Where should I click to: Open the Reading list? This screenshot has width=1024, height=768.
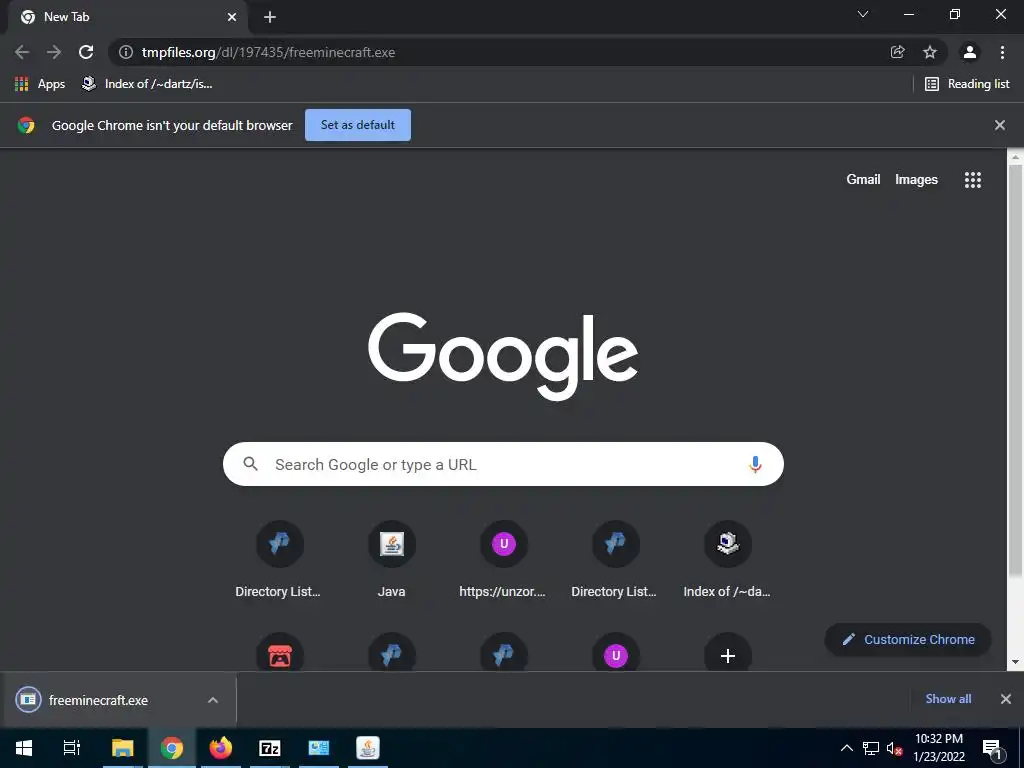(x=967, y=84)
